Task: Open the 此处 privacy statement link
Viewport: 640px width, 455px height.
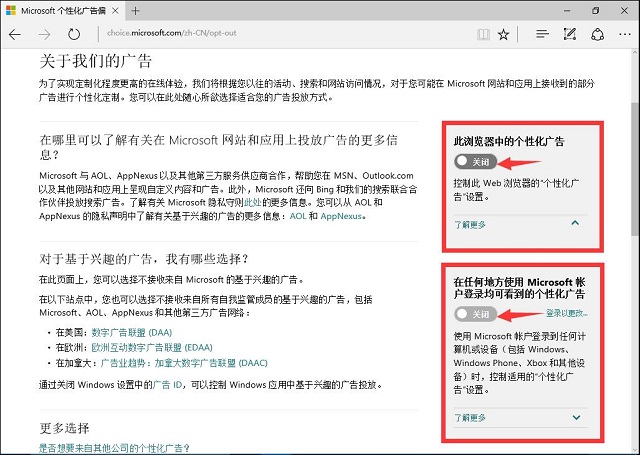Action: [x=252, y=202]
